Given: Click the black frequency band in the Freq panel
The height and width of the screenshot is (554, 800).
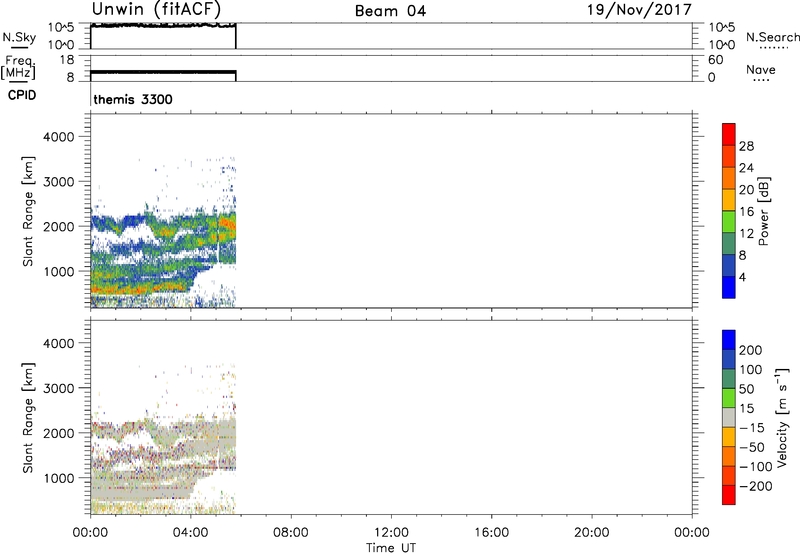Looking at the screenshot, I should [x=163, y=72].
